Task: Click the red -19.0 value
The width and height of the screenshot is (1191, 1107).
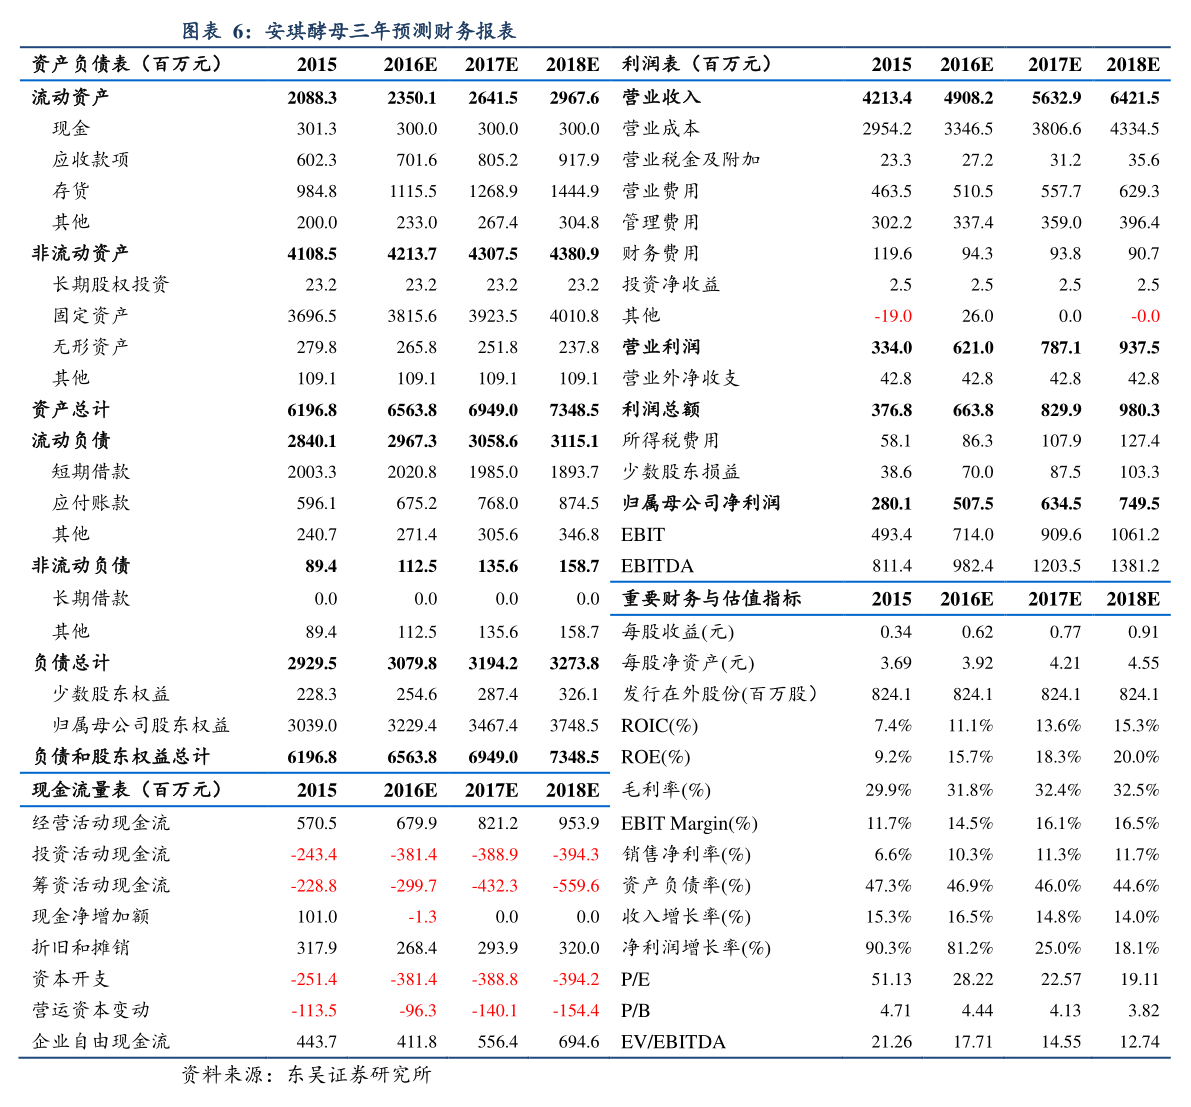Action: [x=893, y=316]
